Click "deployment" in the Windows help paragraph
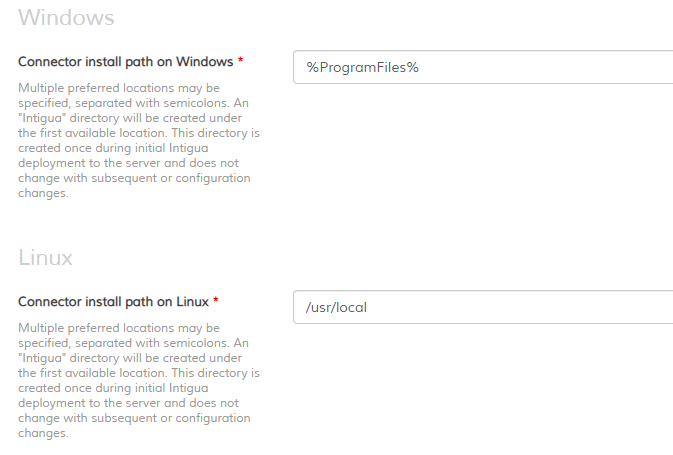This screenshot has width=673, height=455. [52, 164]
